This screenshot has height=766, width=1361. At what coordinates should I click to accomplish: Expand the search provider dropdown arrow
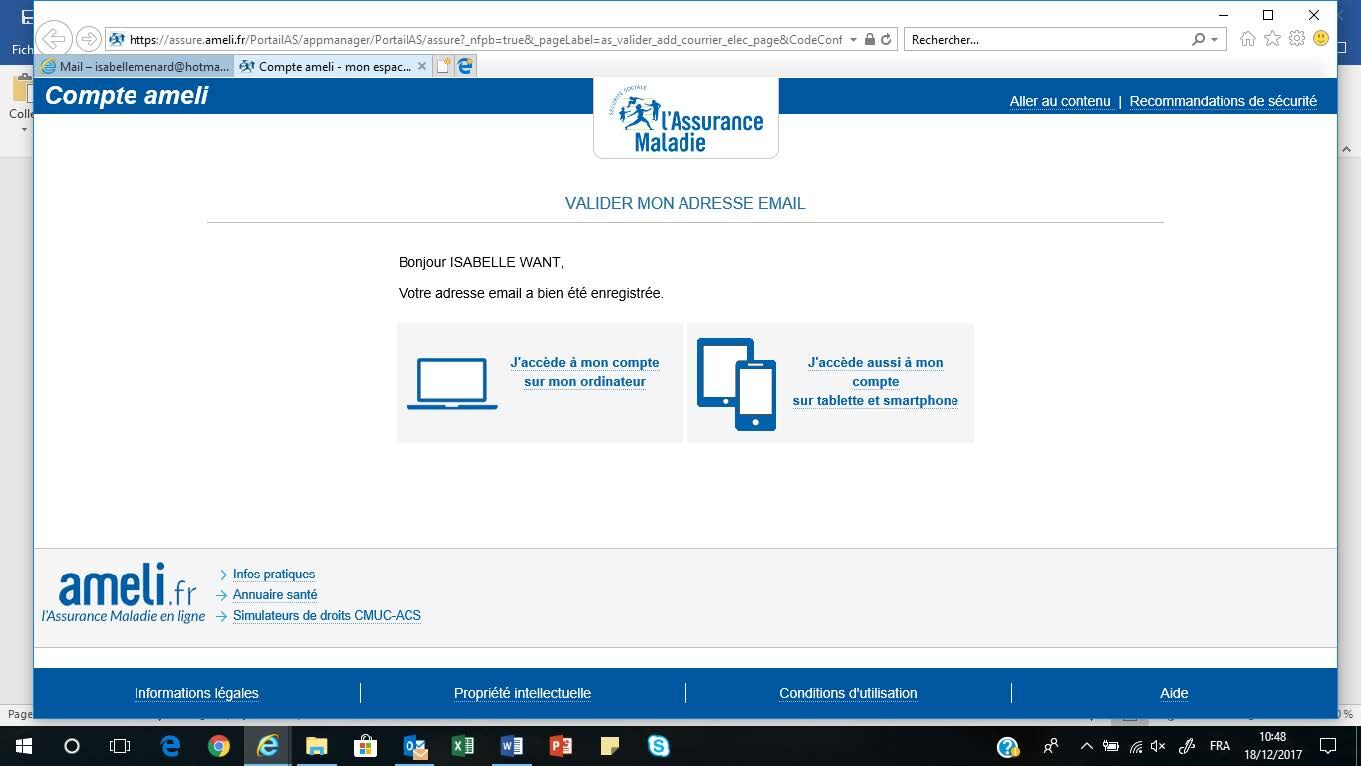(1215, 40)
